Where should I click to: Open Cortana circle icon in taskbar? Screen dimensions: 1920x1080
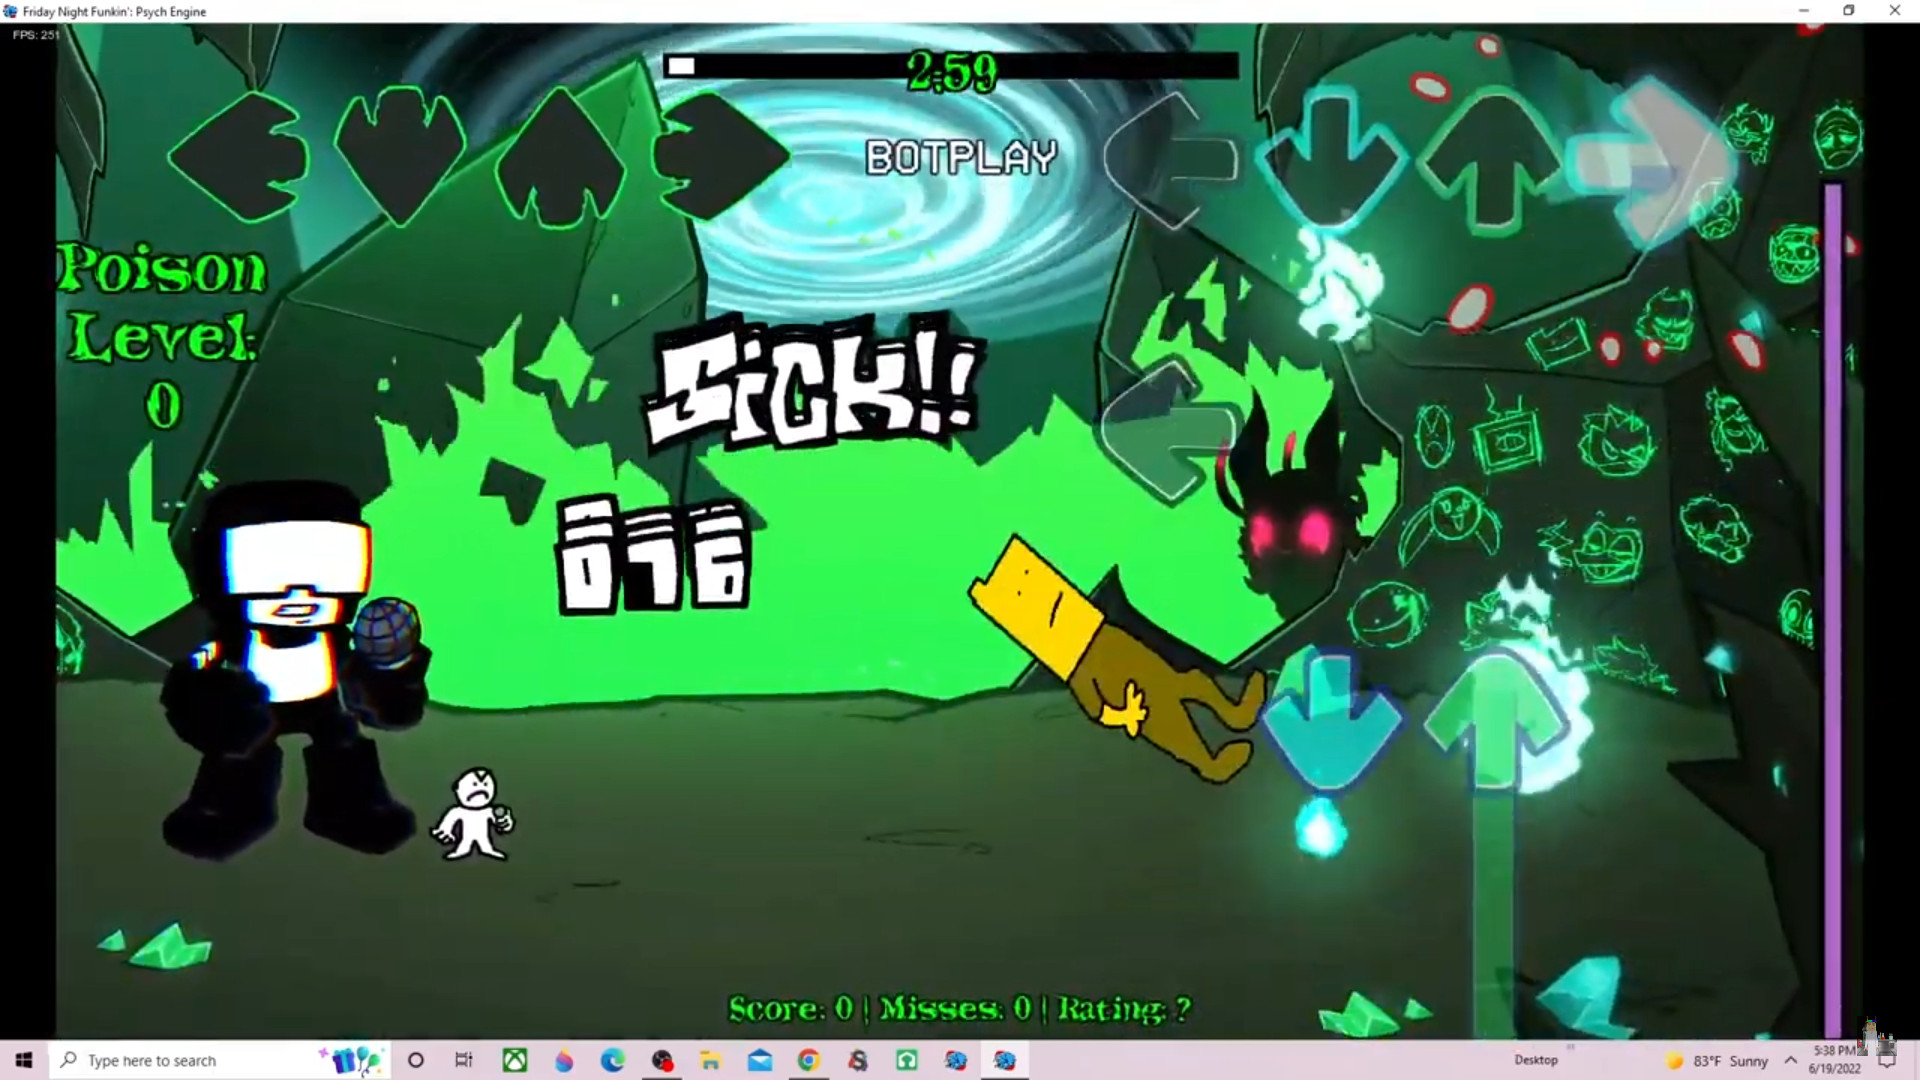coord(416,1060)
